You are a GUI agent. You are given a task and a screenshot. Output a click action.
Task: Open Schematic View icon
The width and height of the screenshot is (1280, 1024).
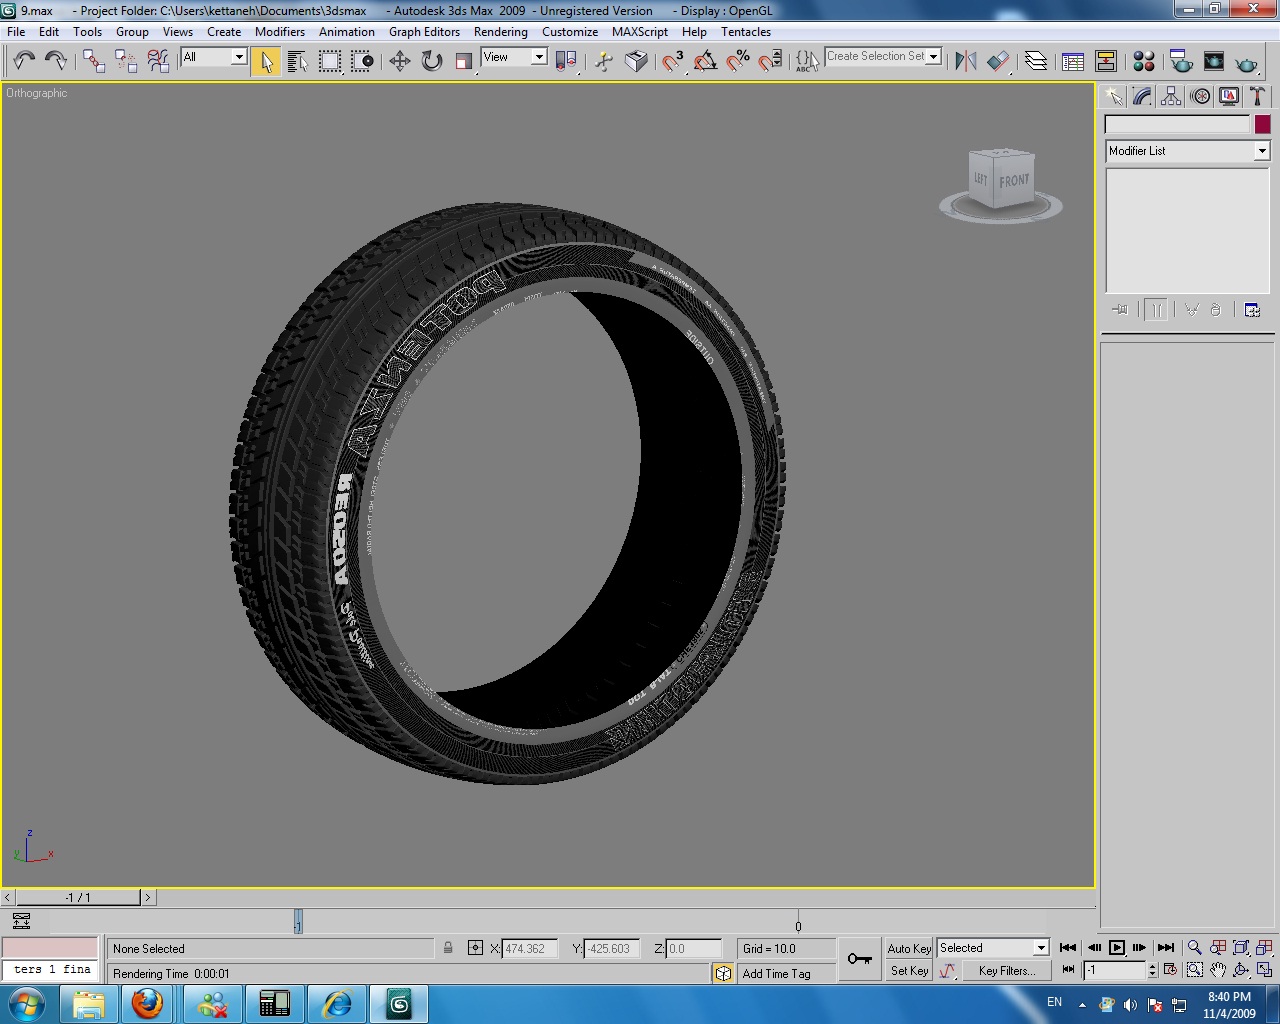pyautogui.click(x=1106, y=61)
